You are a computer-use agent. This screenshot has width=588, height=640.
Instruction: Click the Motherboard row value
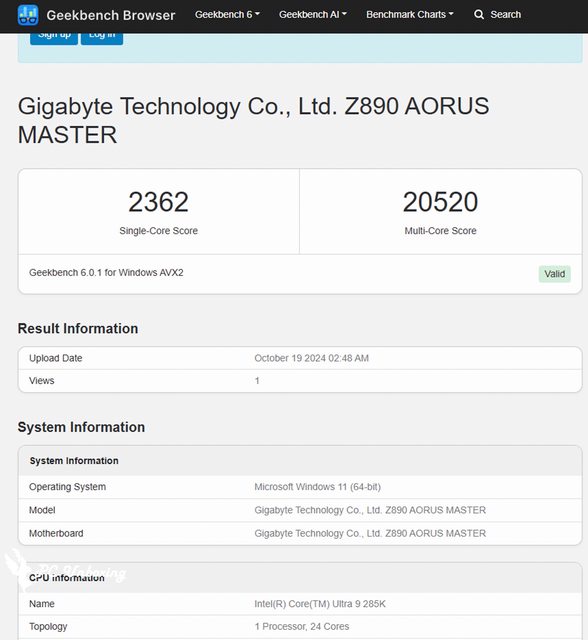click(x=370, y=533)
